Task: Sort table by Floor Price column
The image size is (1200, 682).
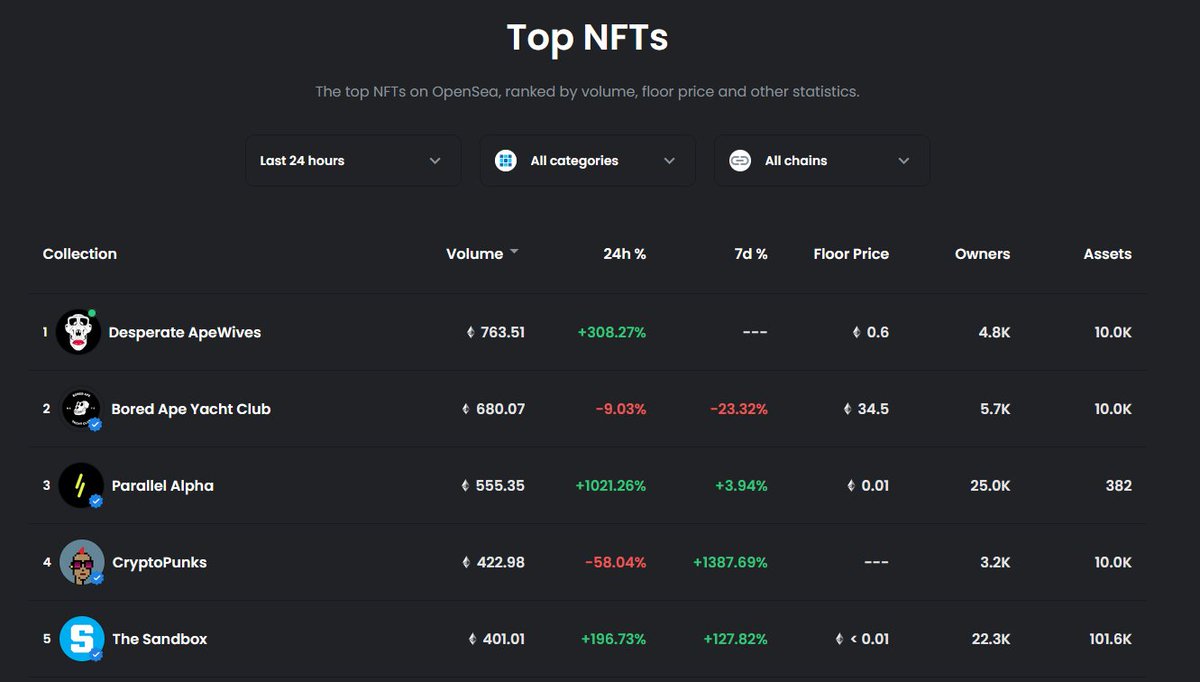Action: pos(851,254)
